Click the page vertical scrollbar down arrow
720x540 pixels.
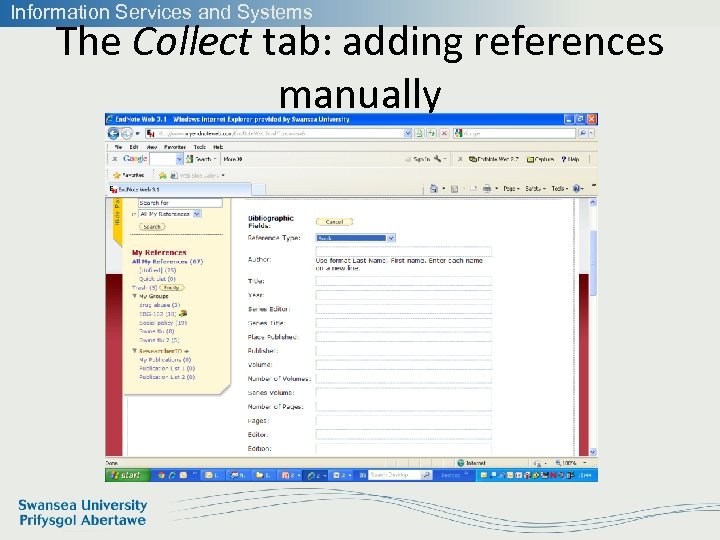pos(593,452)
